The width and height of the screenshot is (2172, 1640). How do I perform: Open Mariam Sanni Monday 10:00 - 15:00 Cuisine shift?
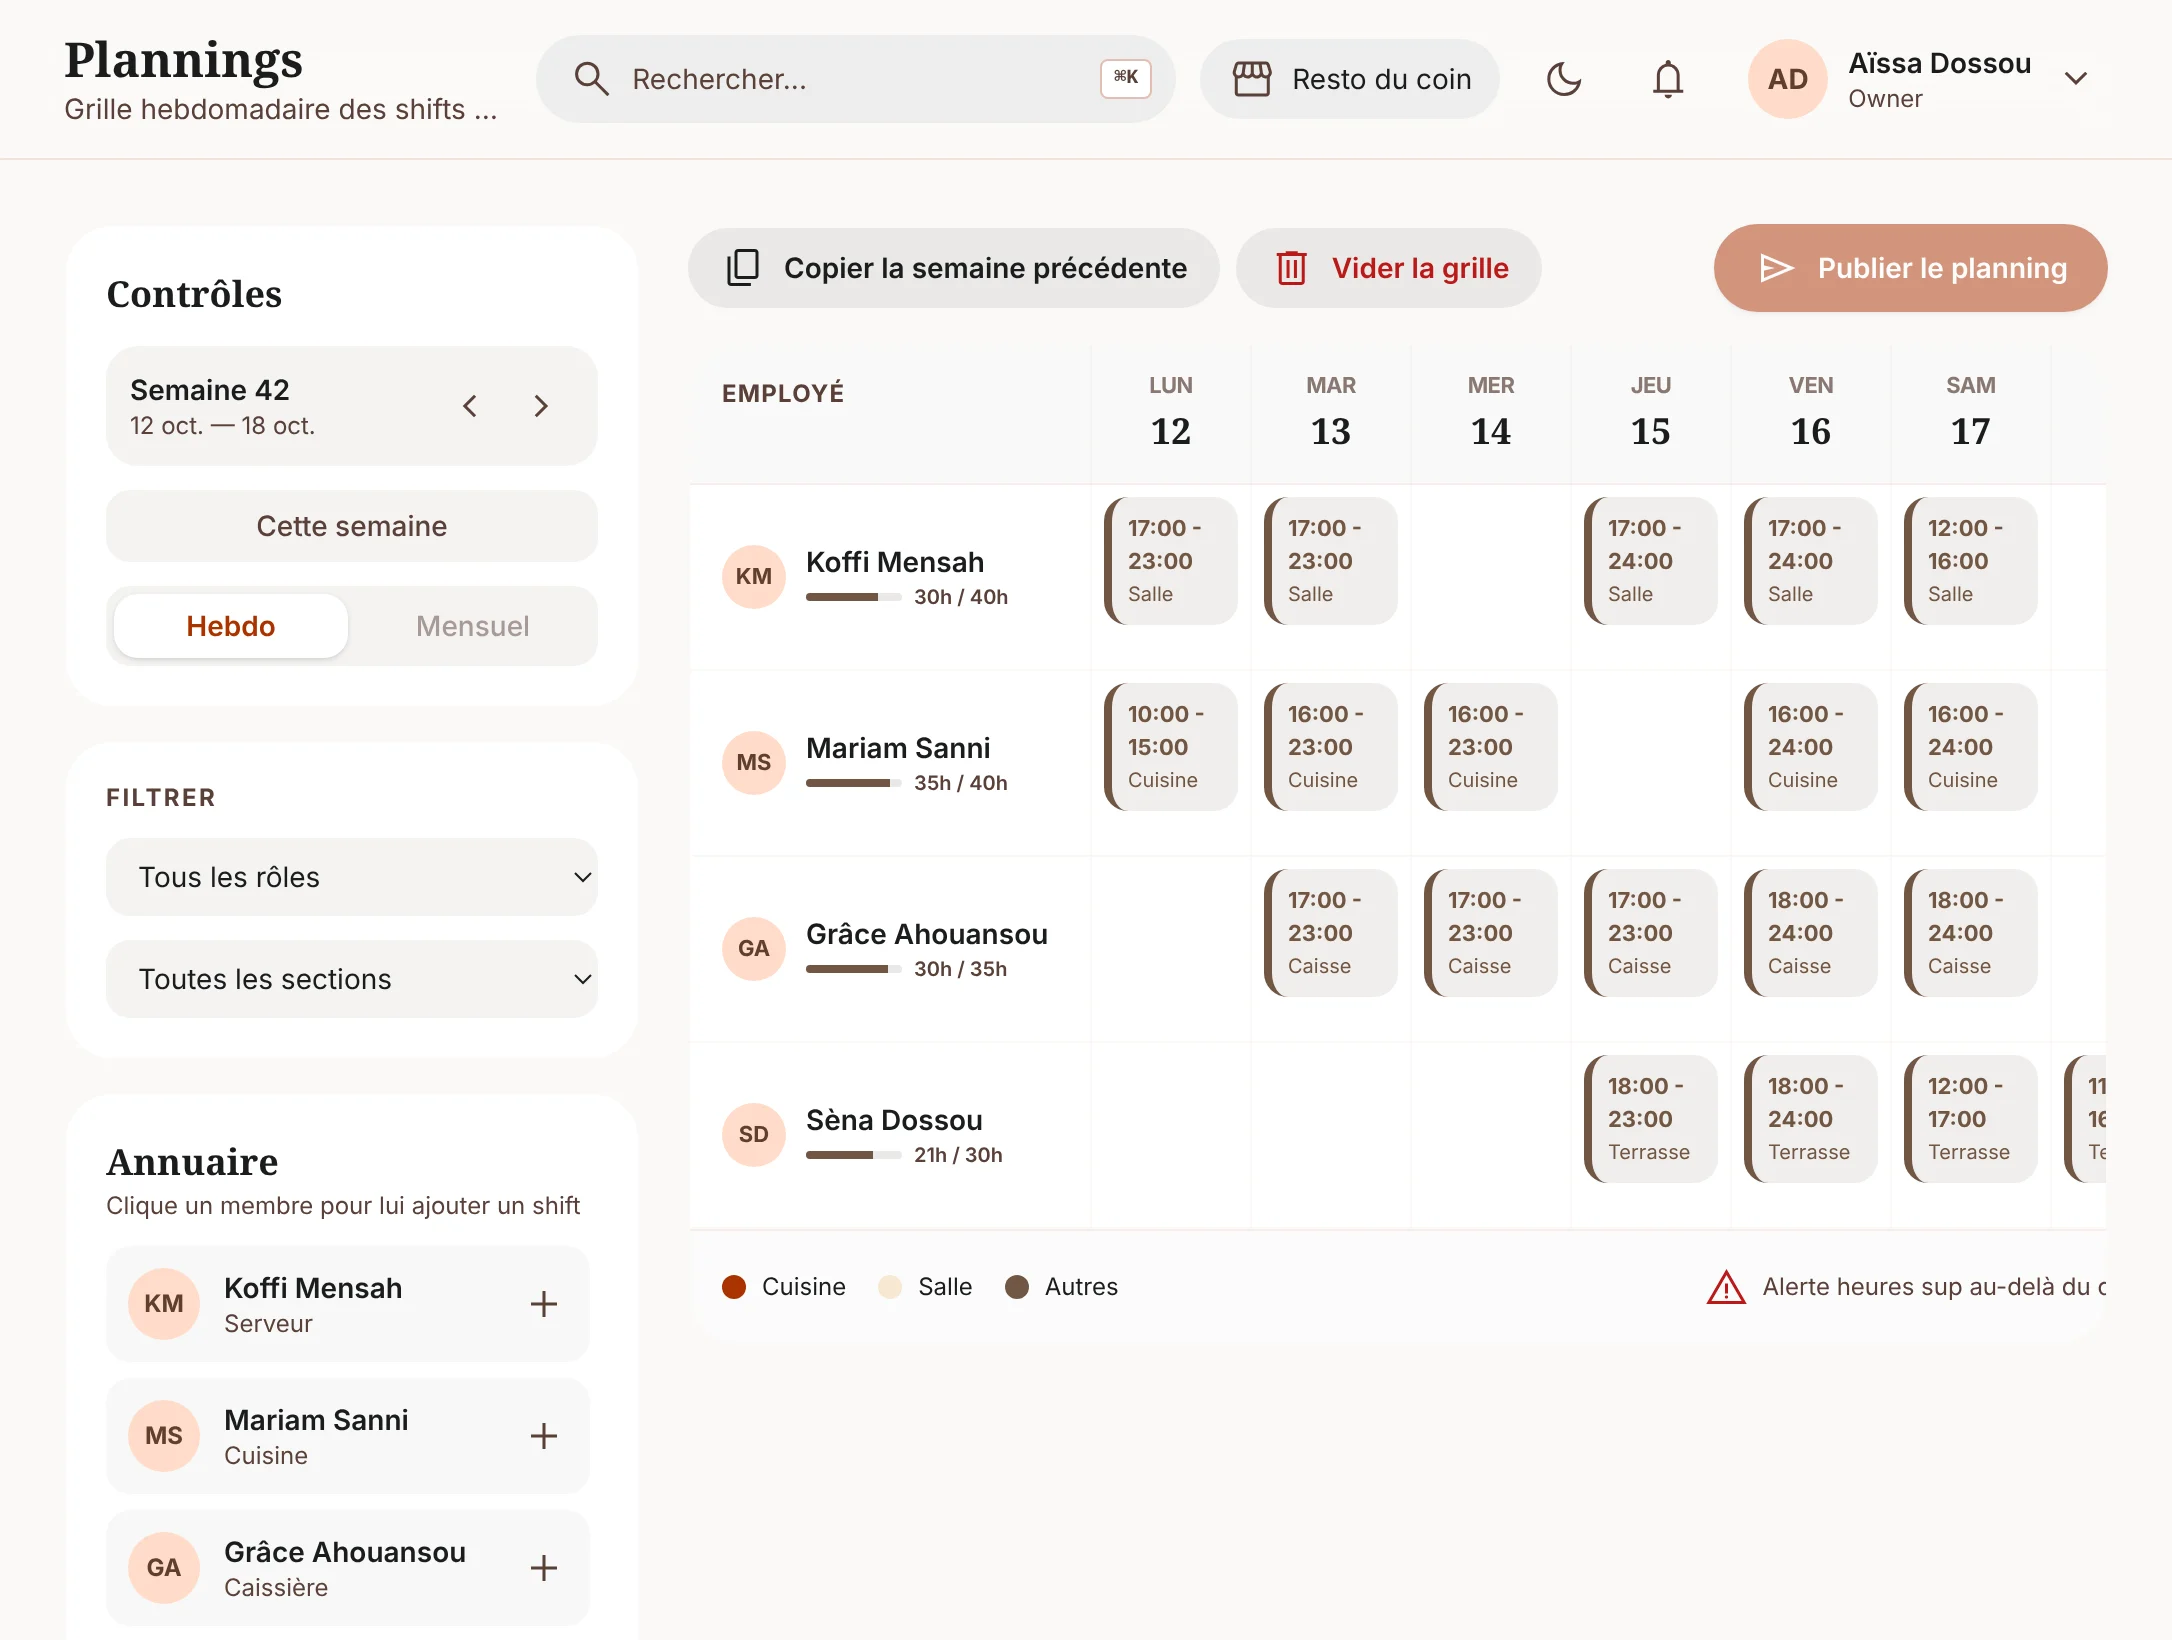pos(1171,747)
